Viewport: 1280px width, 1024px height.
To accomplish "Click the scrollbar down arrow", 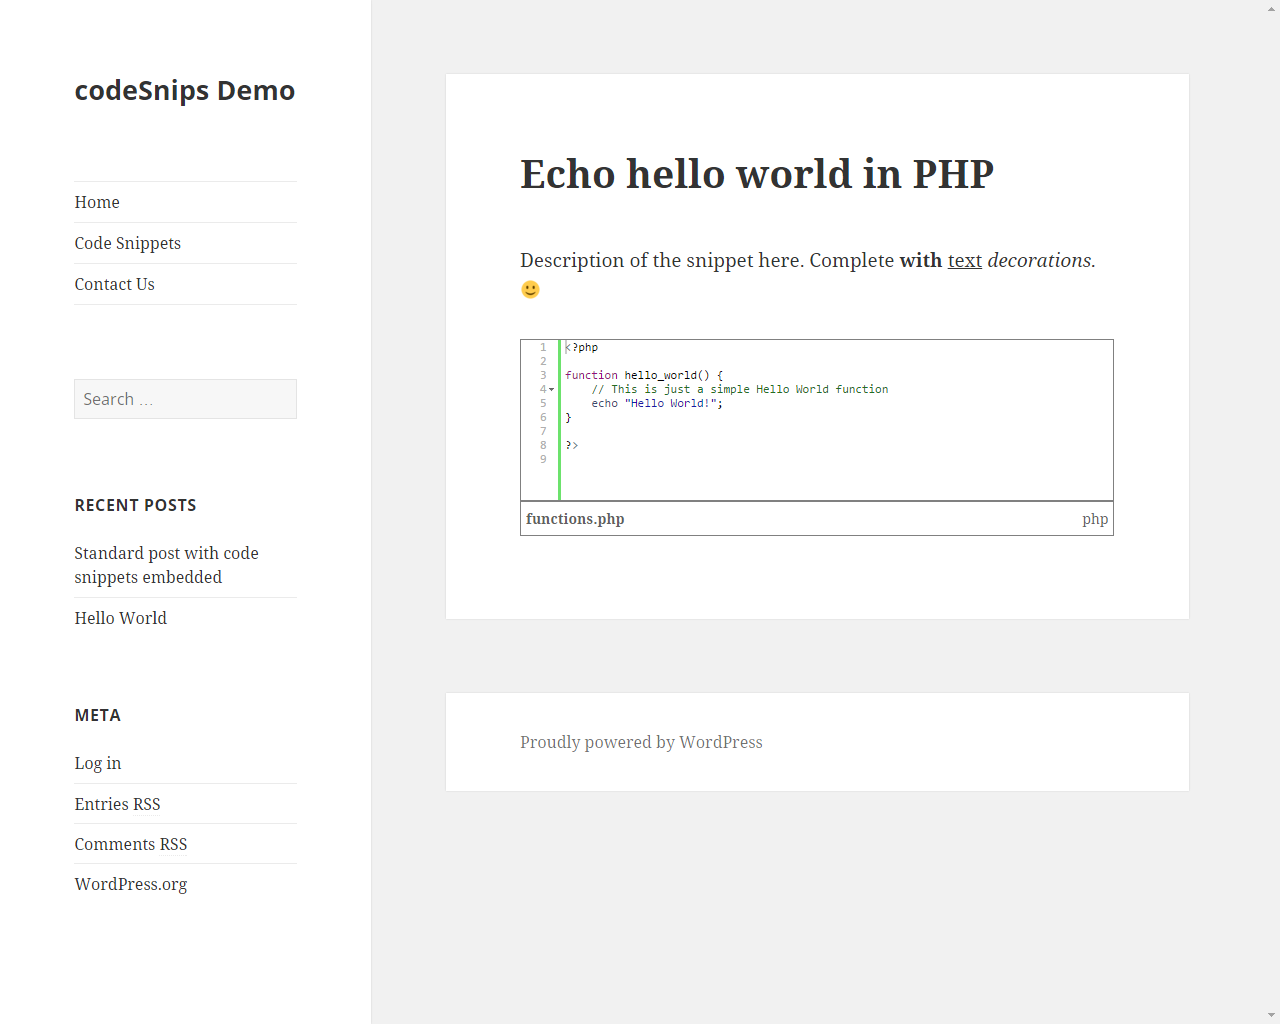I will [1271, 1016].
